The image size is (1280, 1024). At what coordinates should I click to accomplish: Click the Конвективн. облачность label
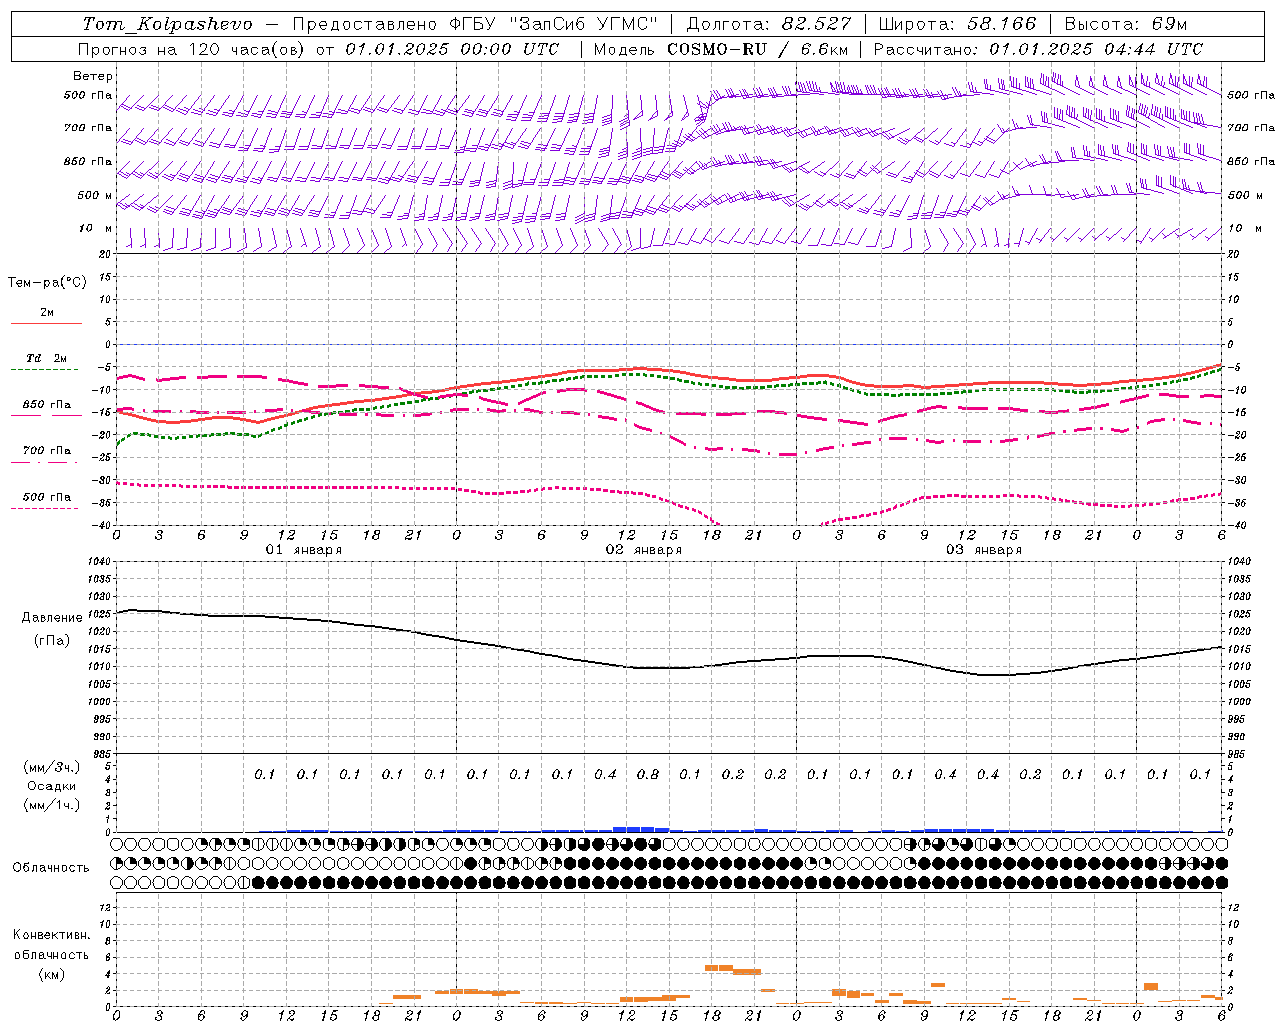click(x=51, y=945)
